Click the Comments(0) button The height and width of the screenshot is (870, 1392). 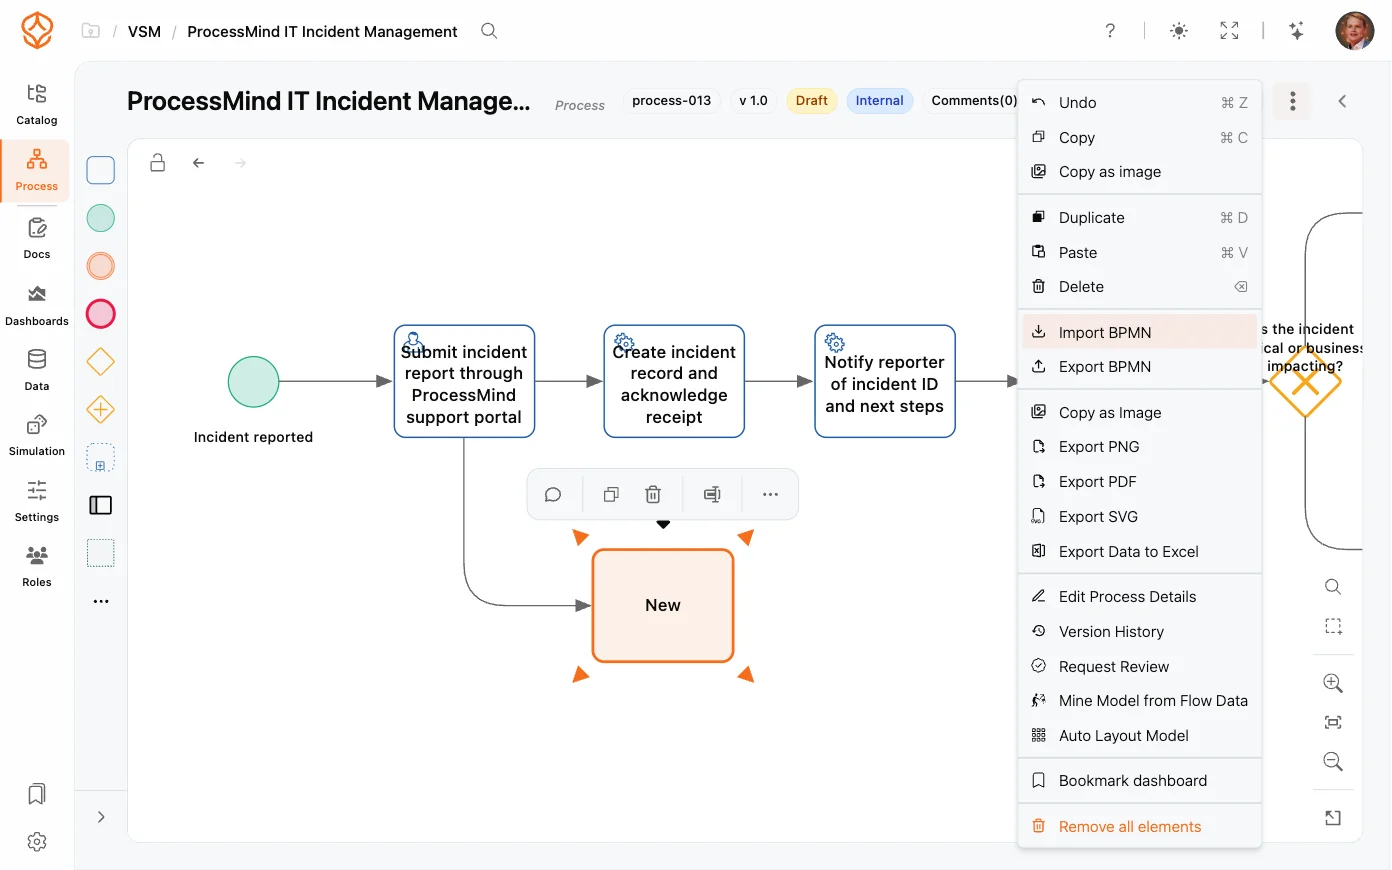pos(974,101)
